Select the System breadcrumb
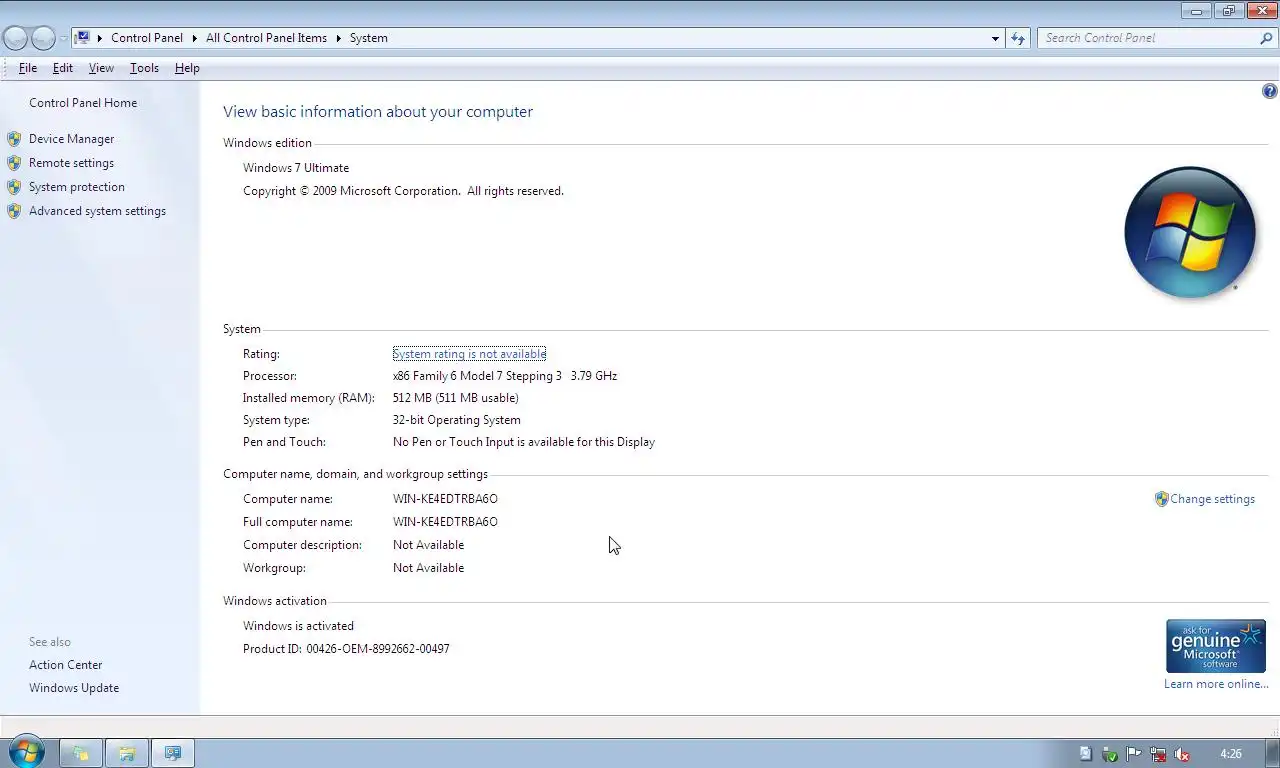 368,38
